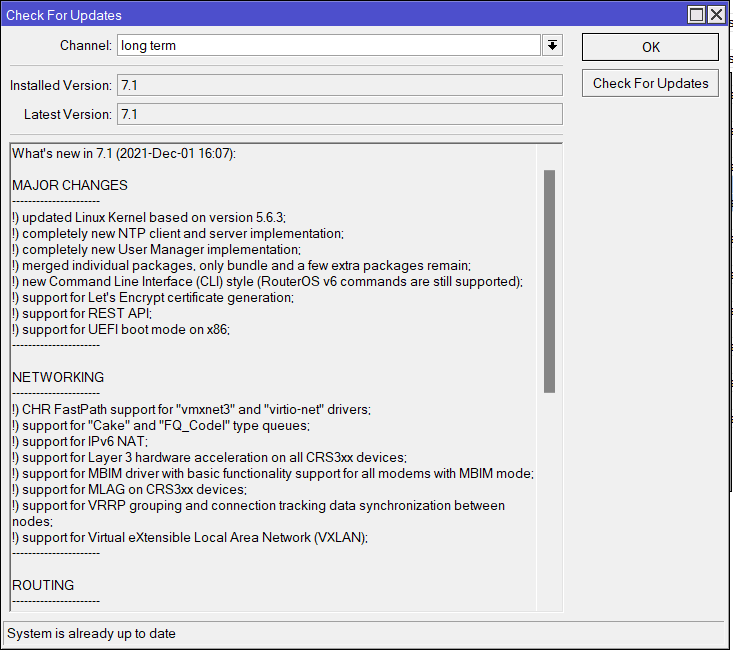This screenshot has height=651, width=733.
Task: Click the Channel field showing long term
Action: tap(329, 45)
